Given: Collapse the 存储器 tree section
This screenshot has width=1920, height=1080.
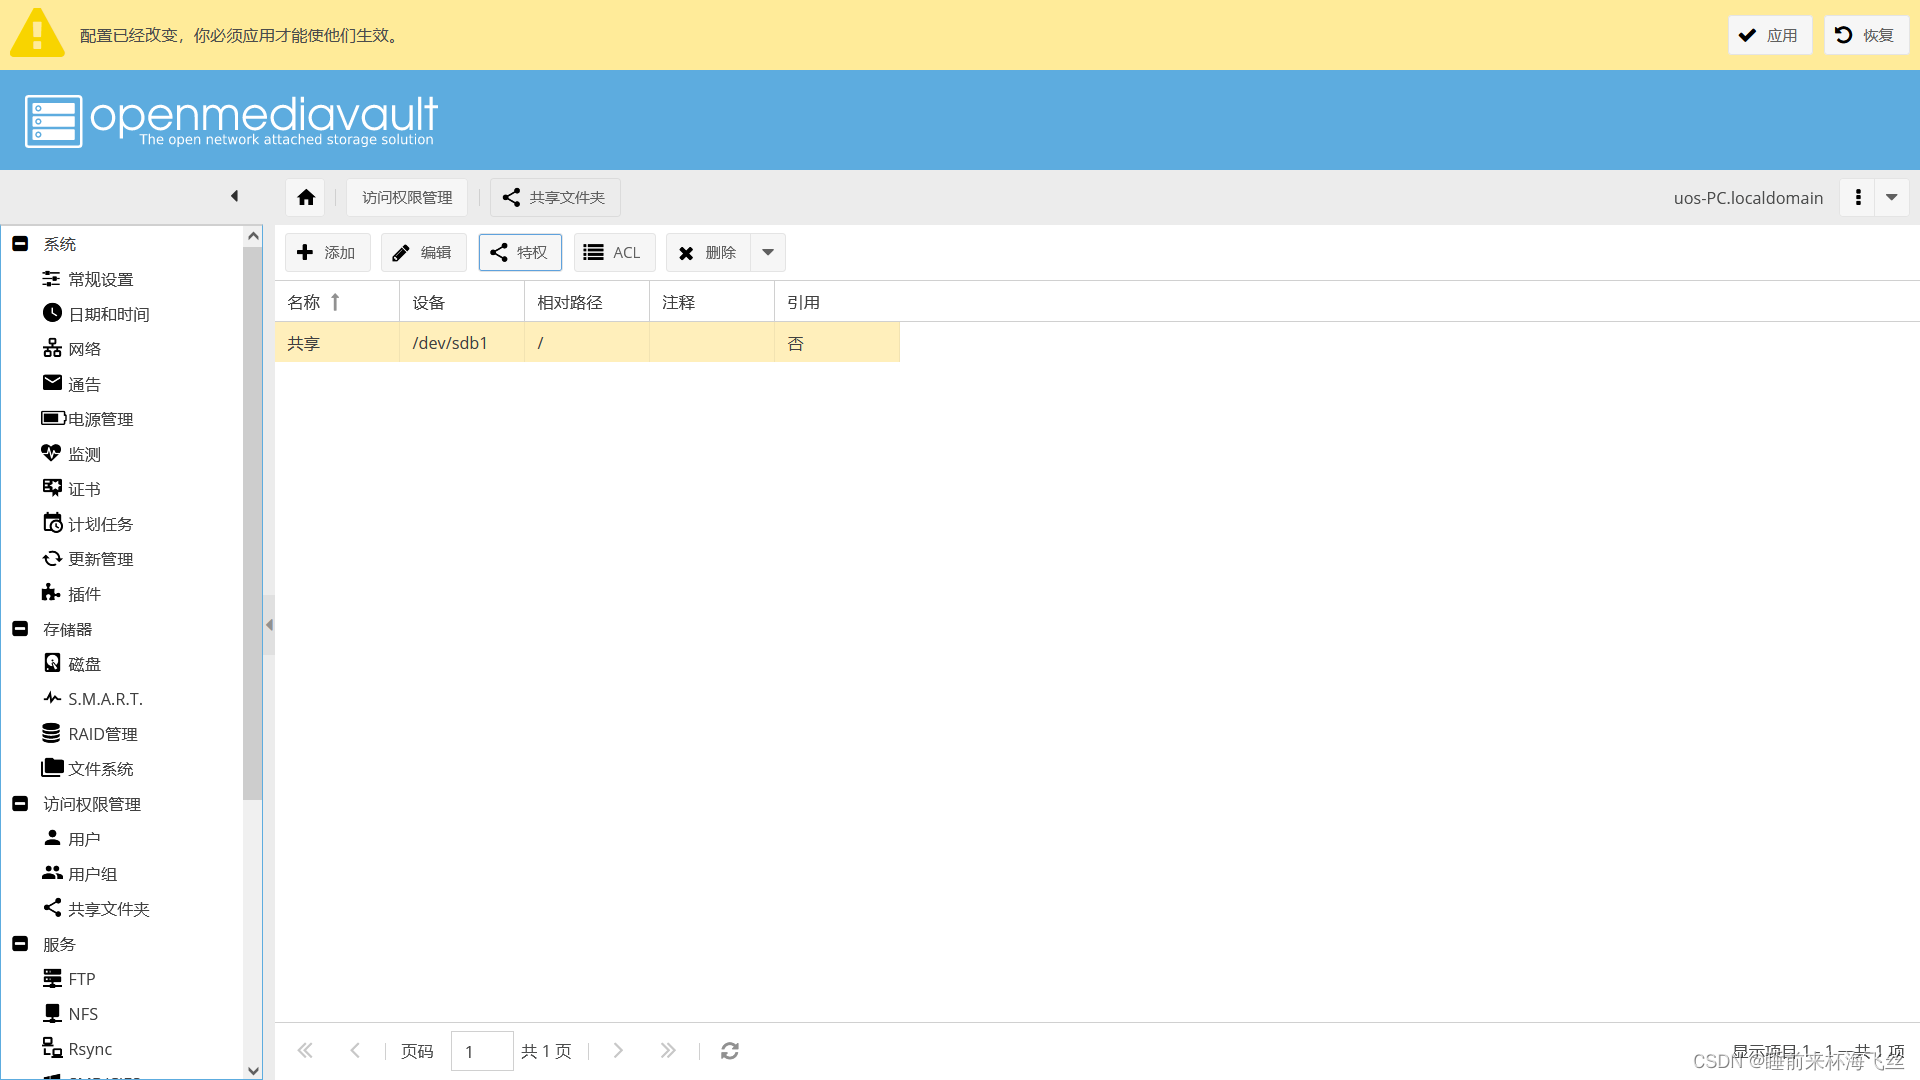Looking at the screenshot, I should pos(20,629).
